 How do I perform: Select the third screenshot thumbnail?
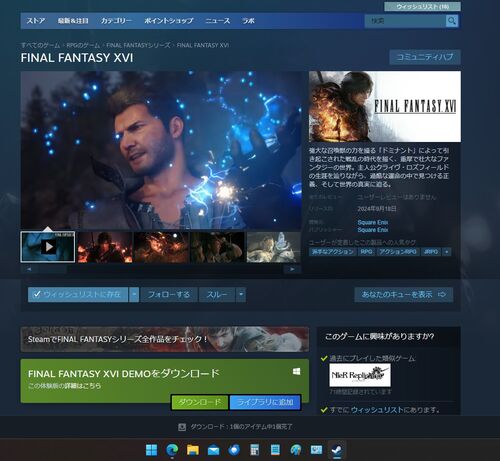tap(161, 247)
